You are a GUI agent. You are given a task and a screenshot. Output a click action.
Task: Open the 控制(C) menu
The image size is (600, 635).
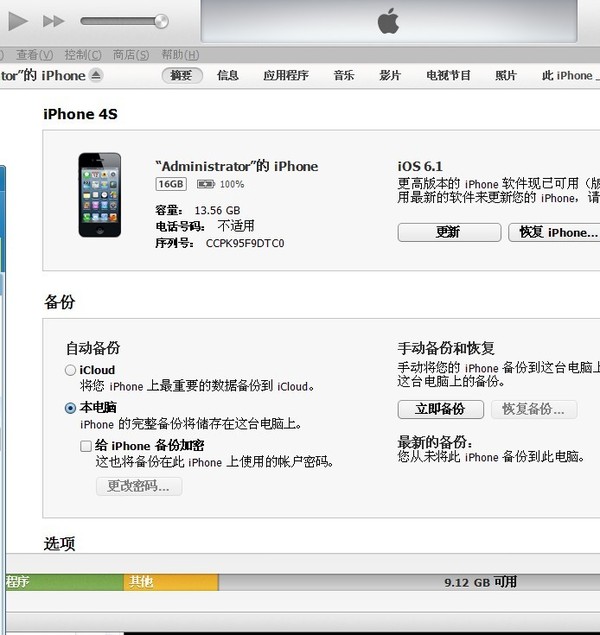pyautogui.click(x=83, y=54)
